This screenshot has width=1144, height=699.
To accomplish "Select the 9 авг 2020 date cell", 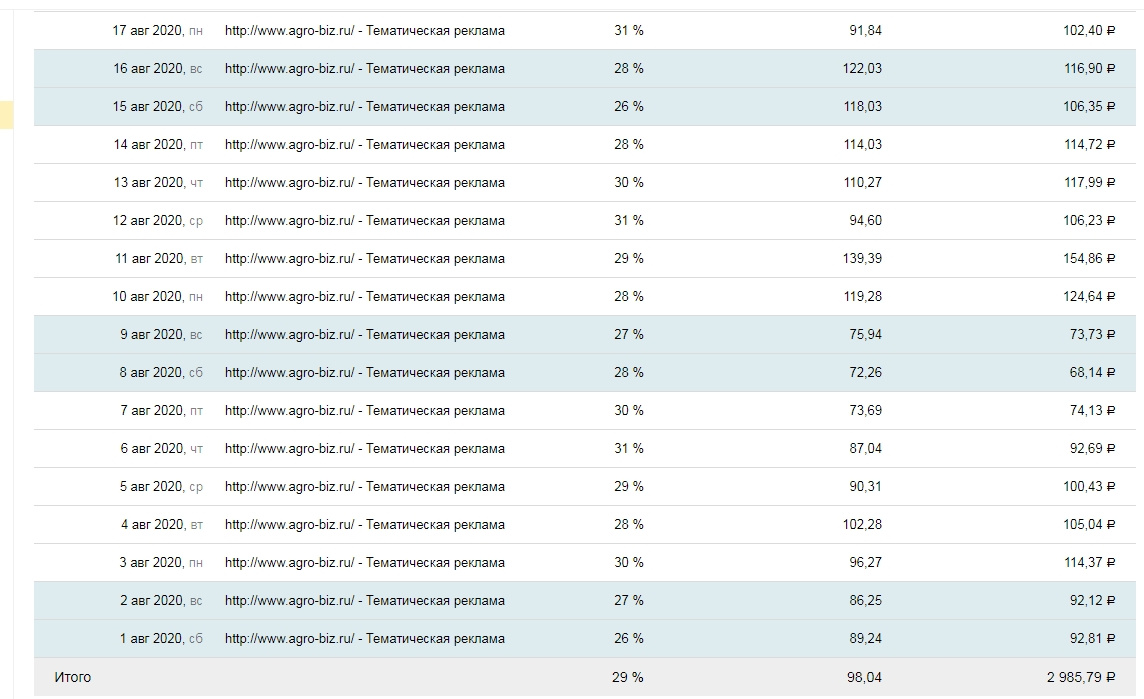I will (161, 334).
